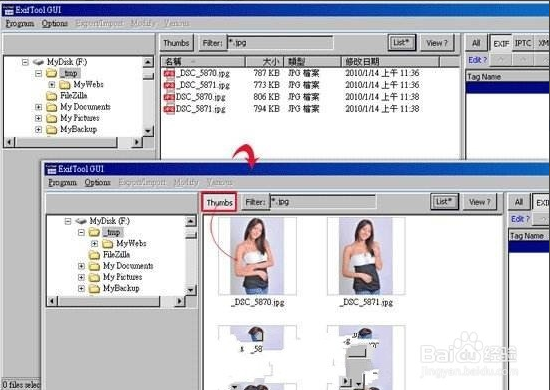550x390 pixels.
Task: Select _tmp folder icon in front window
Action: pos(94,232)
